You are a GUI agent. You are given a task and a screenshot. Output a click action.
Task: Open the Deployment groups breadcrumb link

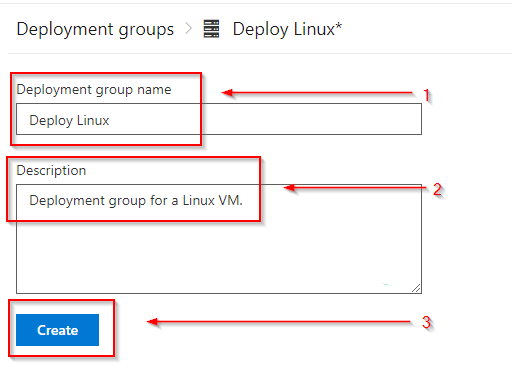(95, 30)
